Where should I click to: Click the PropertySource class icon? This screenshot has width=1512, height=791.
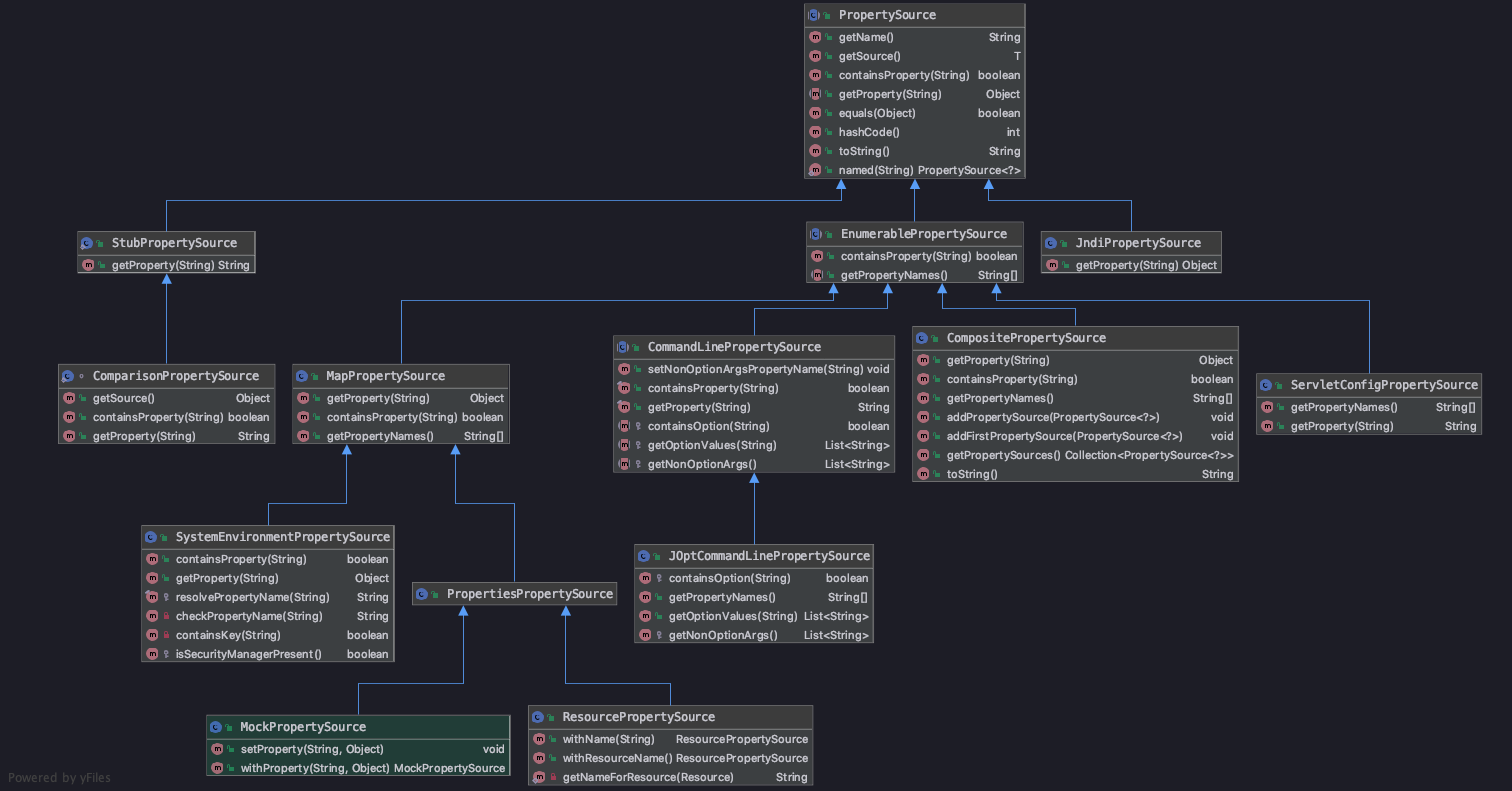[x=815, y=15]
